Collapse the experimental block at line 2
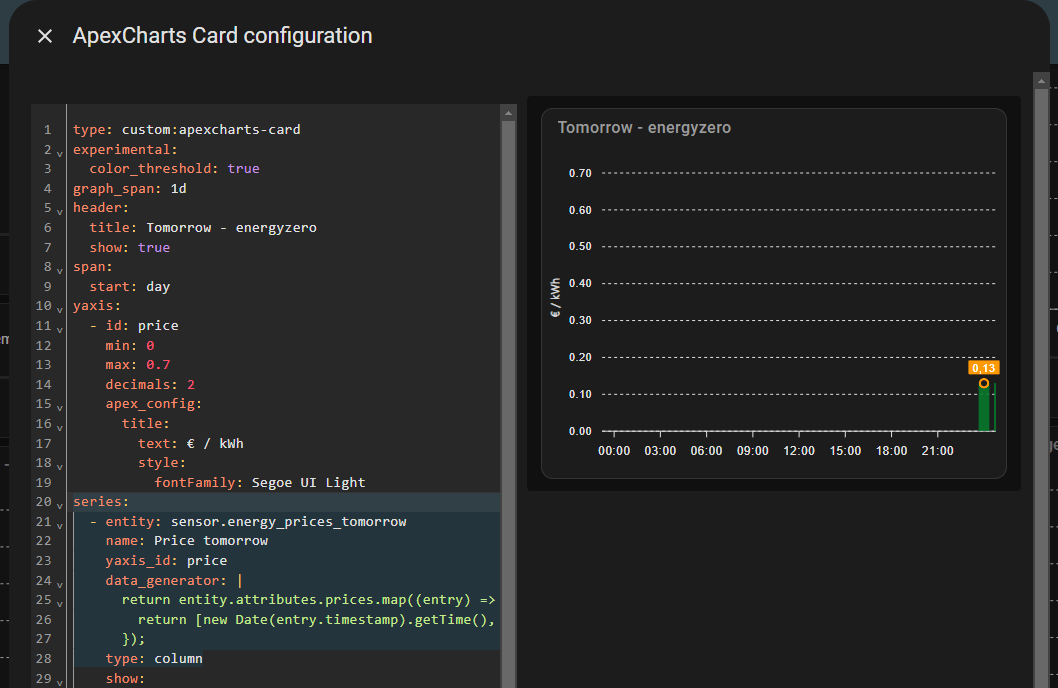The width and height of the screenshot is (1058, 688). pyautogui.click(x=59, y=154)
